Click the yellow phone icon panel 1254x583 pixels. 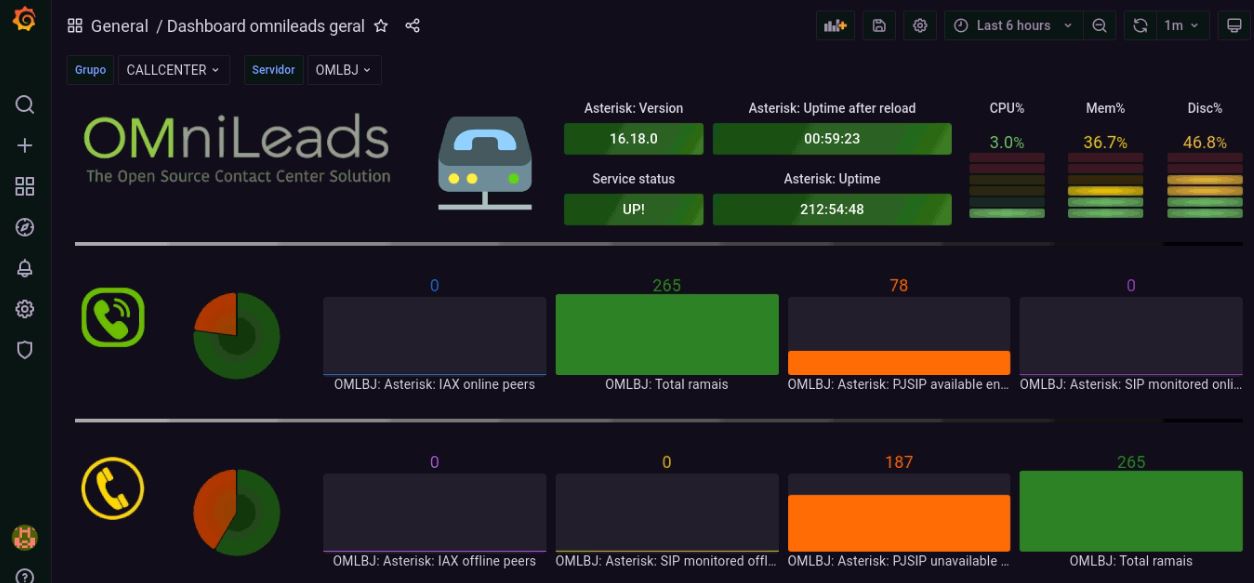113,490
